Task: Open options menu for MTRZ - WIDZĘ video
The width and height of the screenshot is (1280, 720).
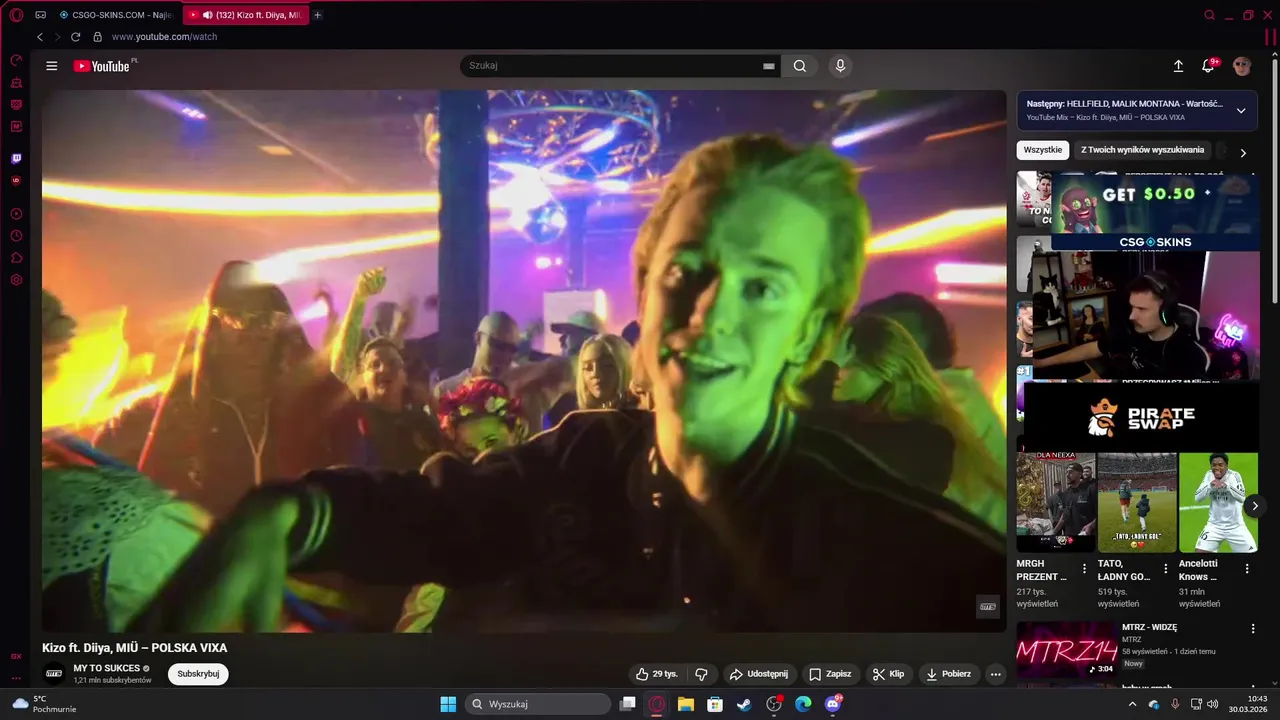Action: [1253, 629]
